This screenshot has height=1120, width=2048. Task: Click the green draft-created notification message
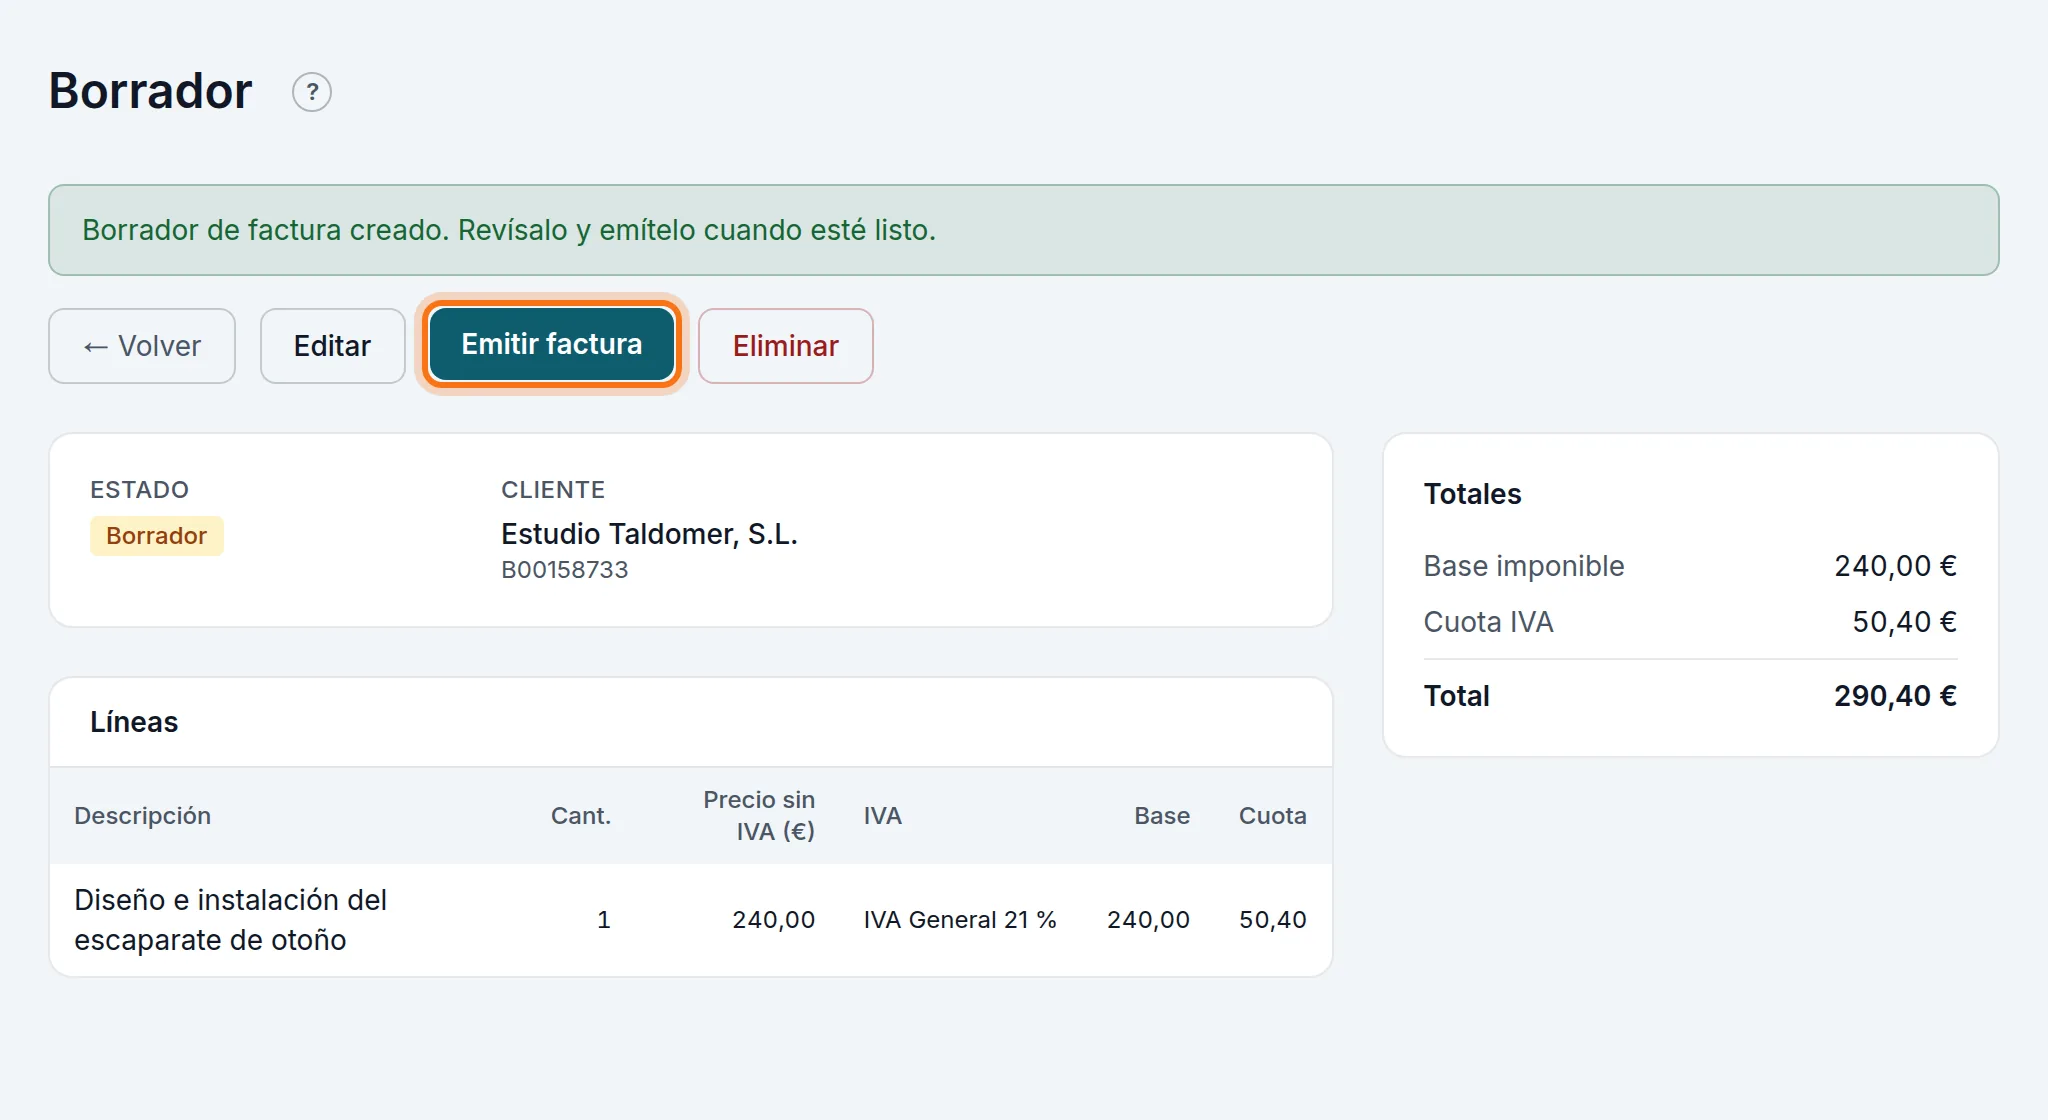[x=1024, y=230]
